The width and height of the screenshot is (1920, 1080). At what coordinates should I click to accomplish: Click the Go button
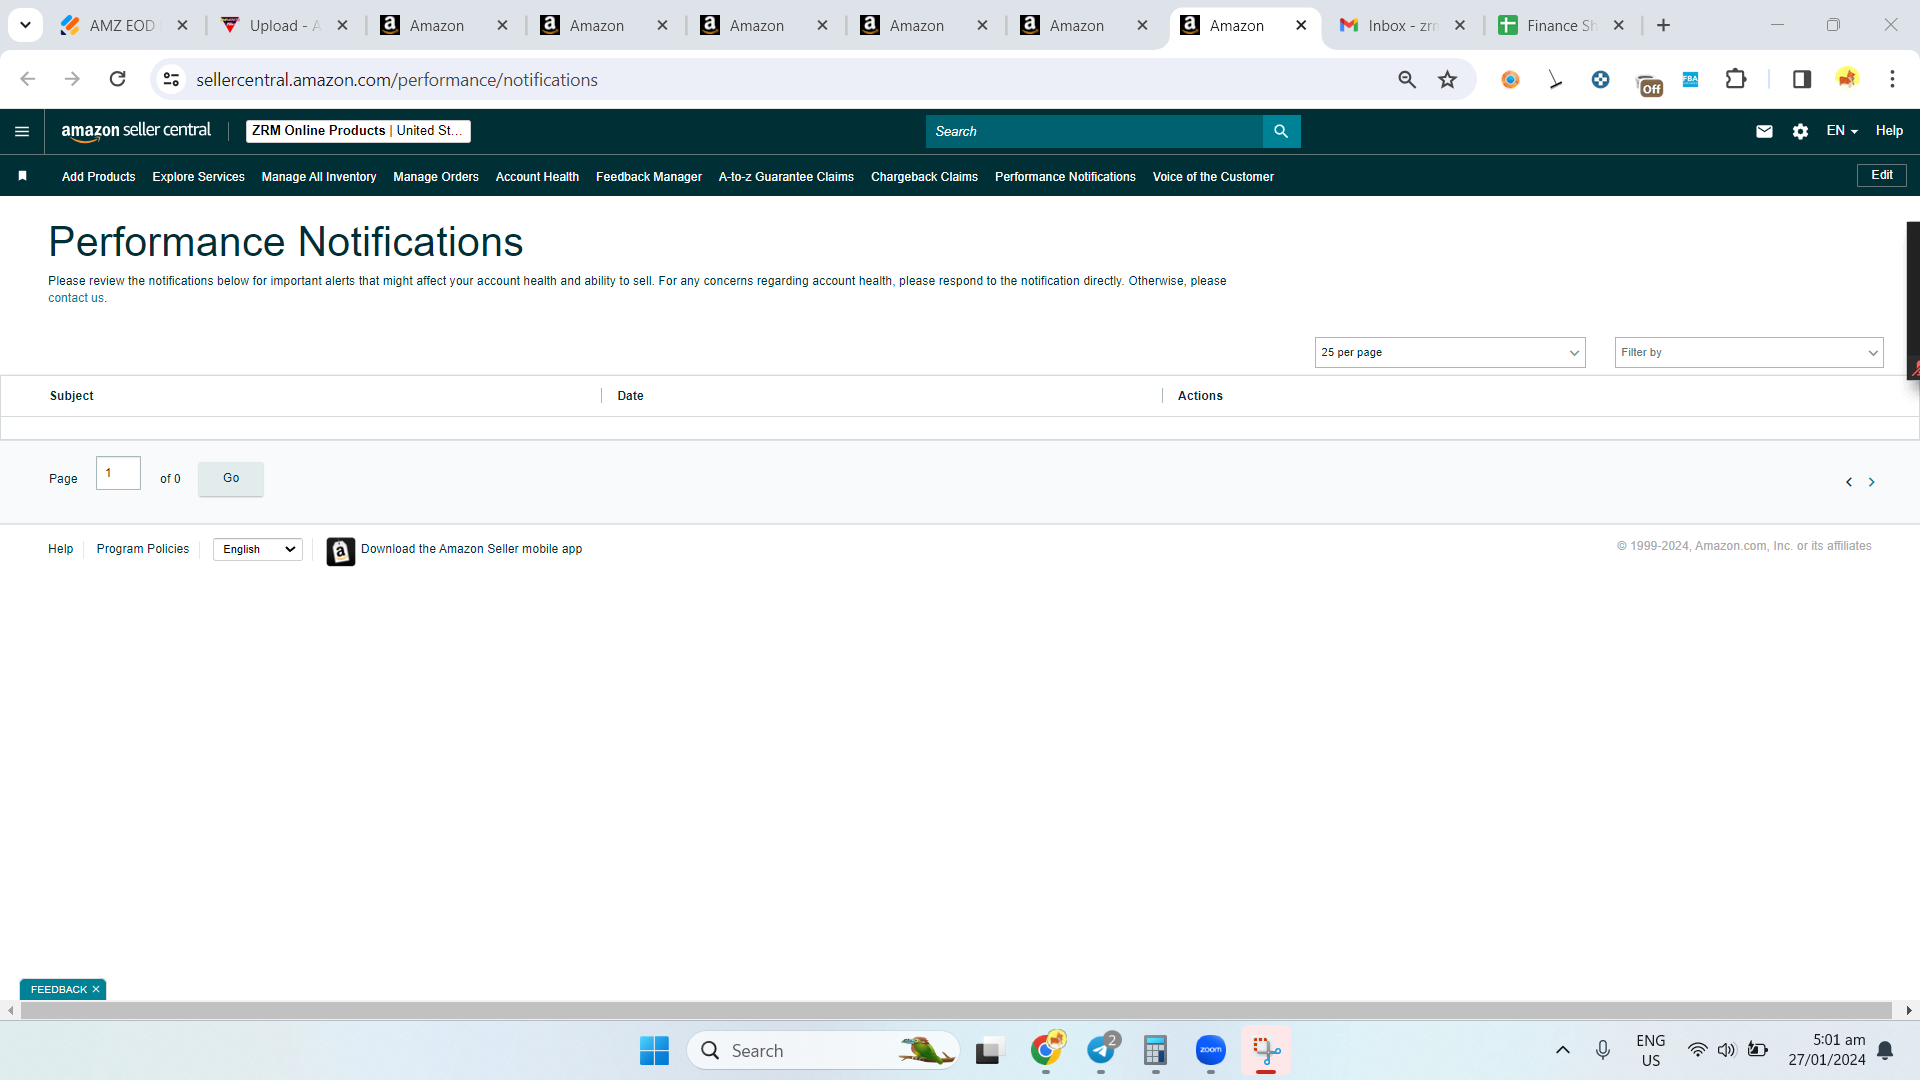(x=231, y=478)
